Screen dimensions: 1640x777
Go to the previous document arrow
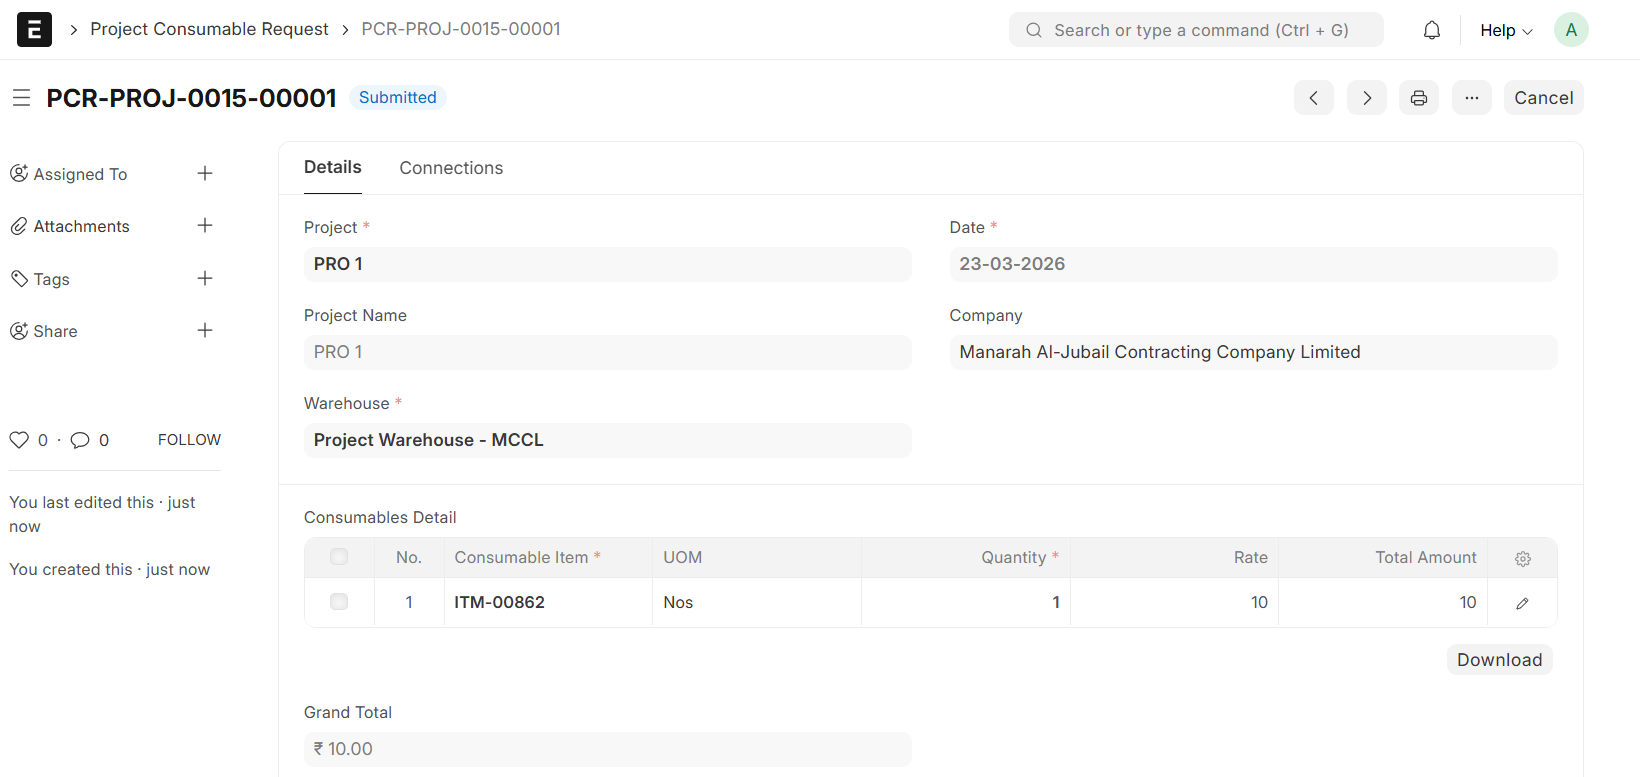click(x=1313, y=98)
